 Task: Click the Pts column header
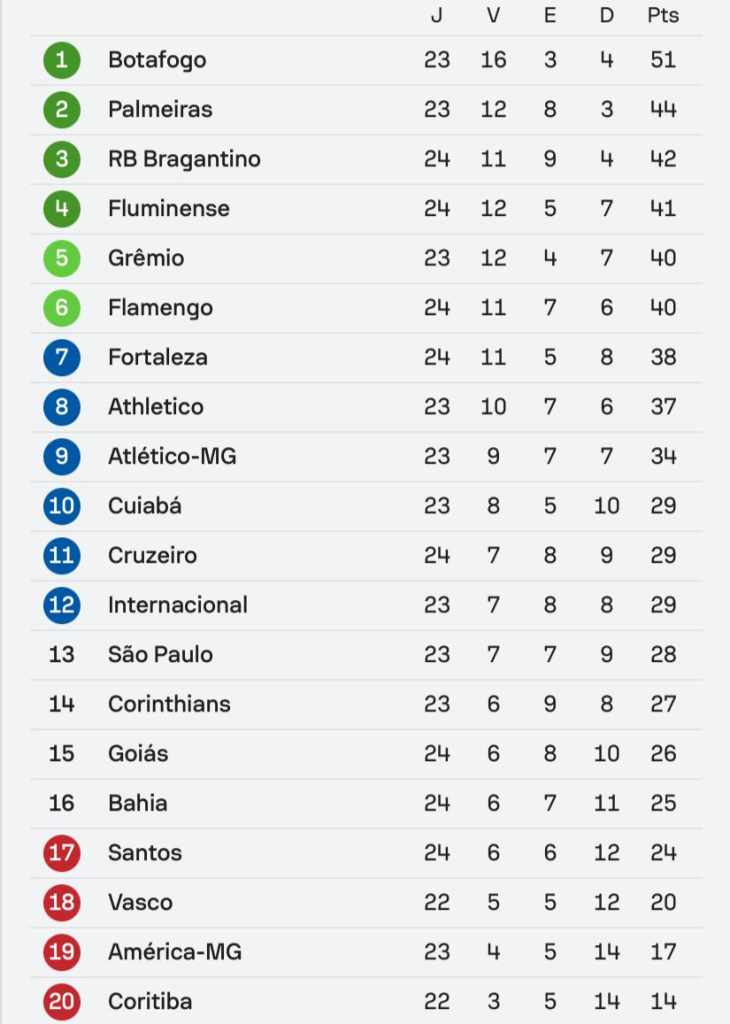pos(663,15)
